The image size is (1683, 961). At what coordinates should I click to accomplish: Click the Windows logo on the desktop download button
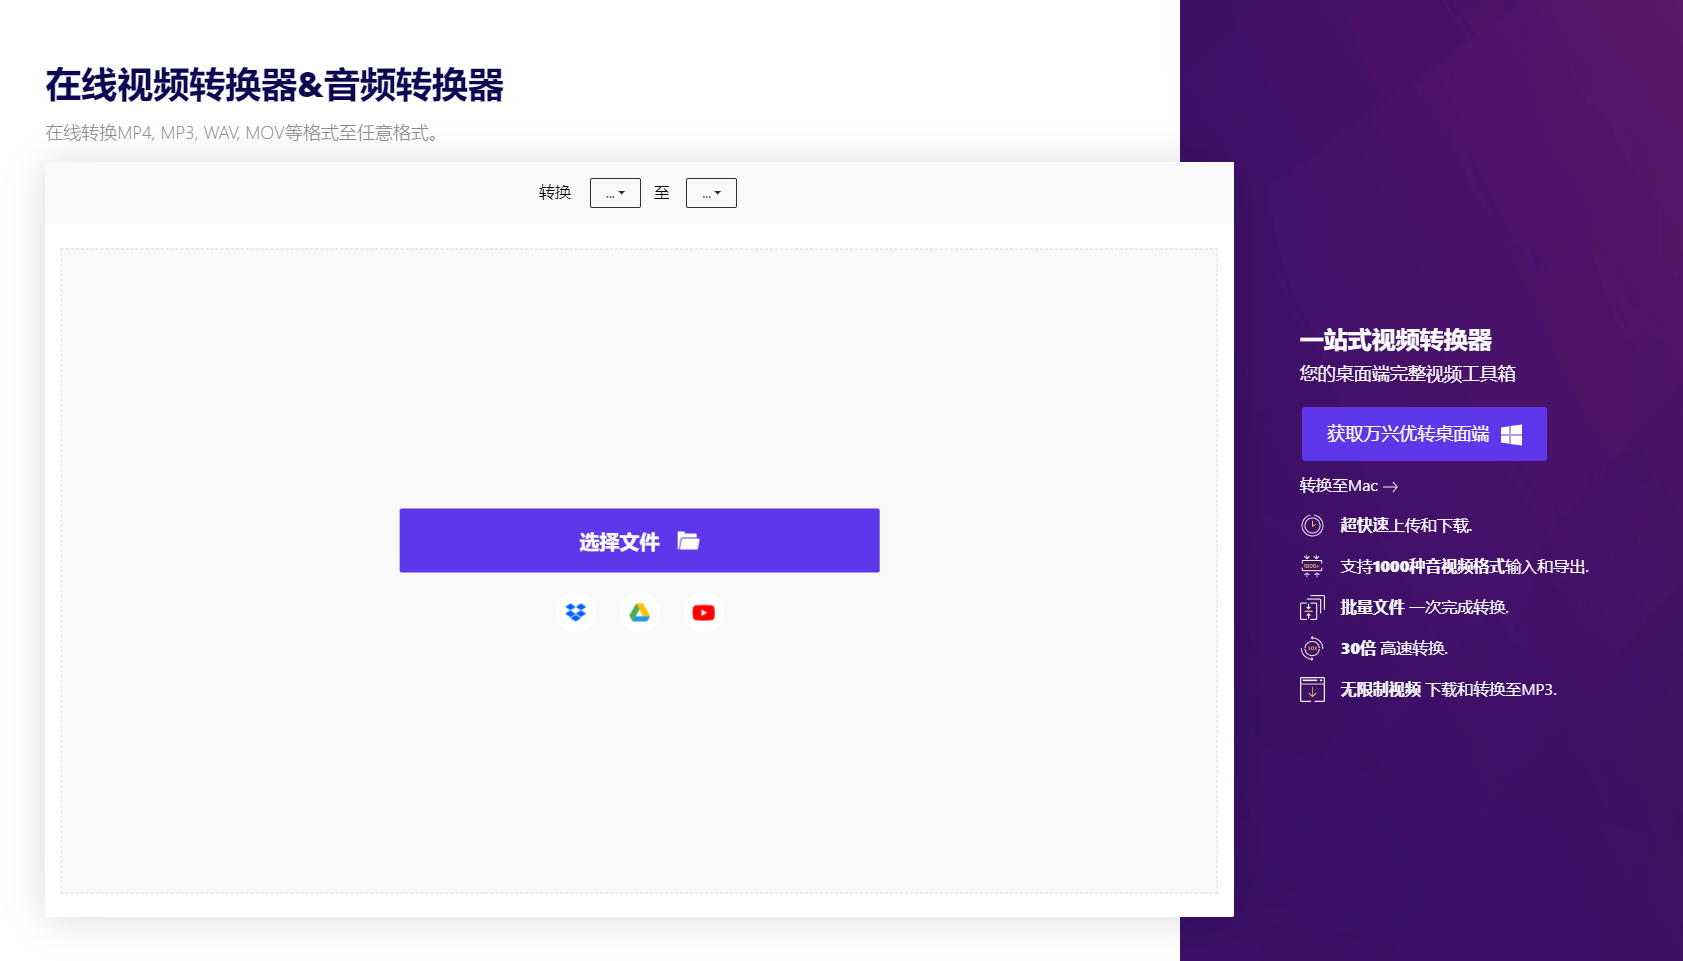[x=1513, y=433]
